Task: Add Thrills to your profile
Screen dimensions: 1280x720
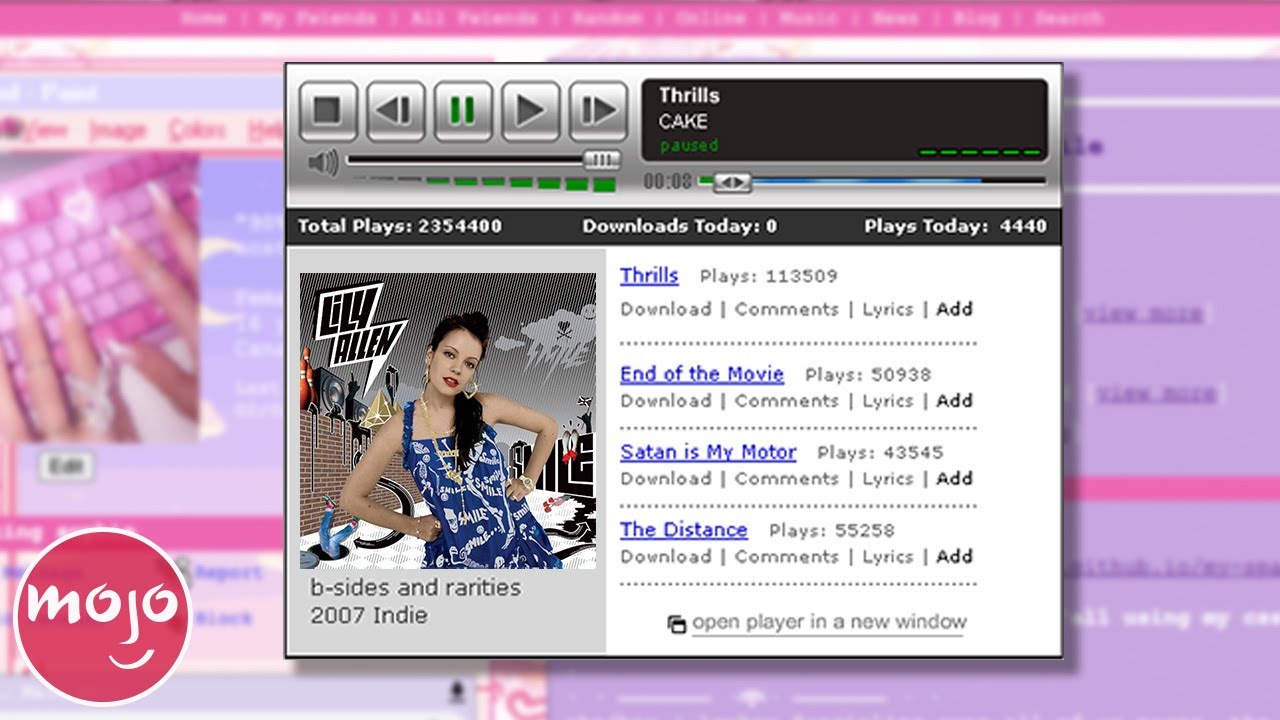Action: (x=955, y=309)
